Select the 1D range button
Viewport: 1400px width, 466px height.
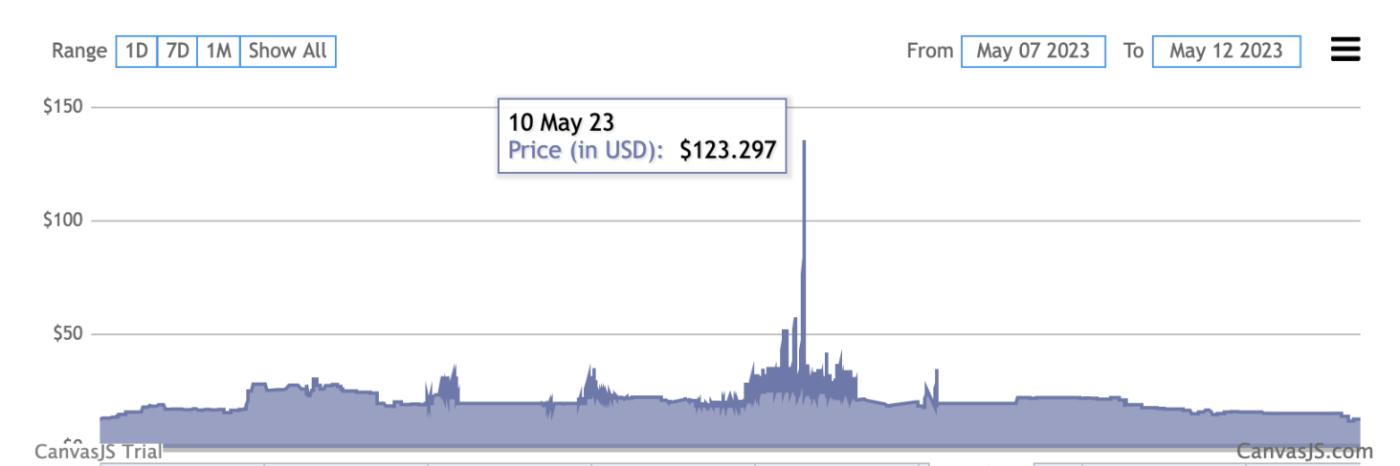(137, 51)
